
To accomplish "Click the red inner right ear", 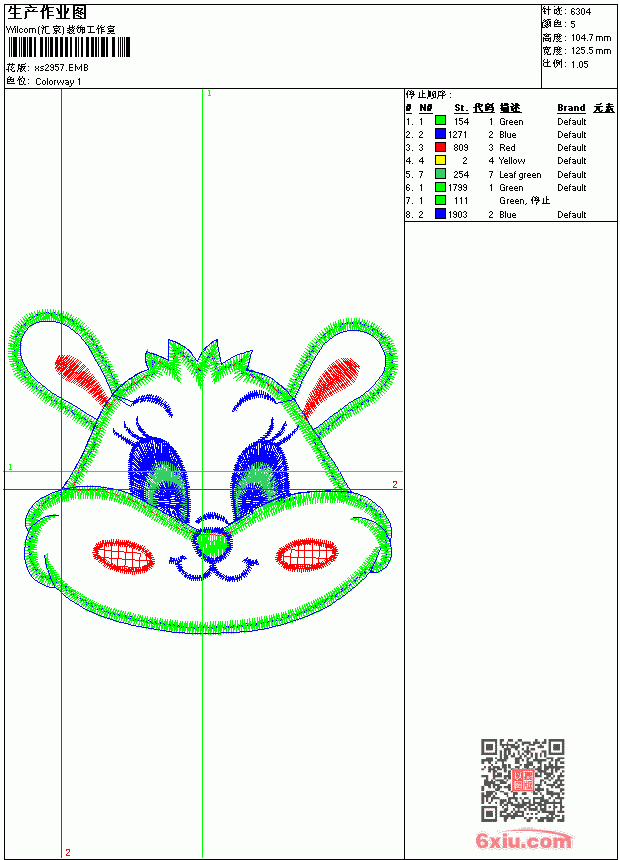I will pyautogui.click(x=329, y=384).
